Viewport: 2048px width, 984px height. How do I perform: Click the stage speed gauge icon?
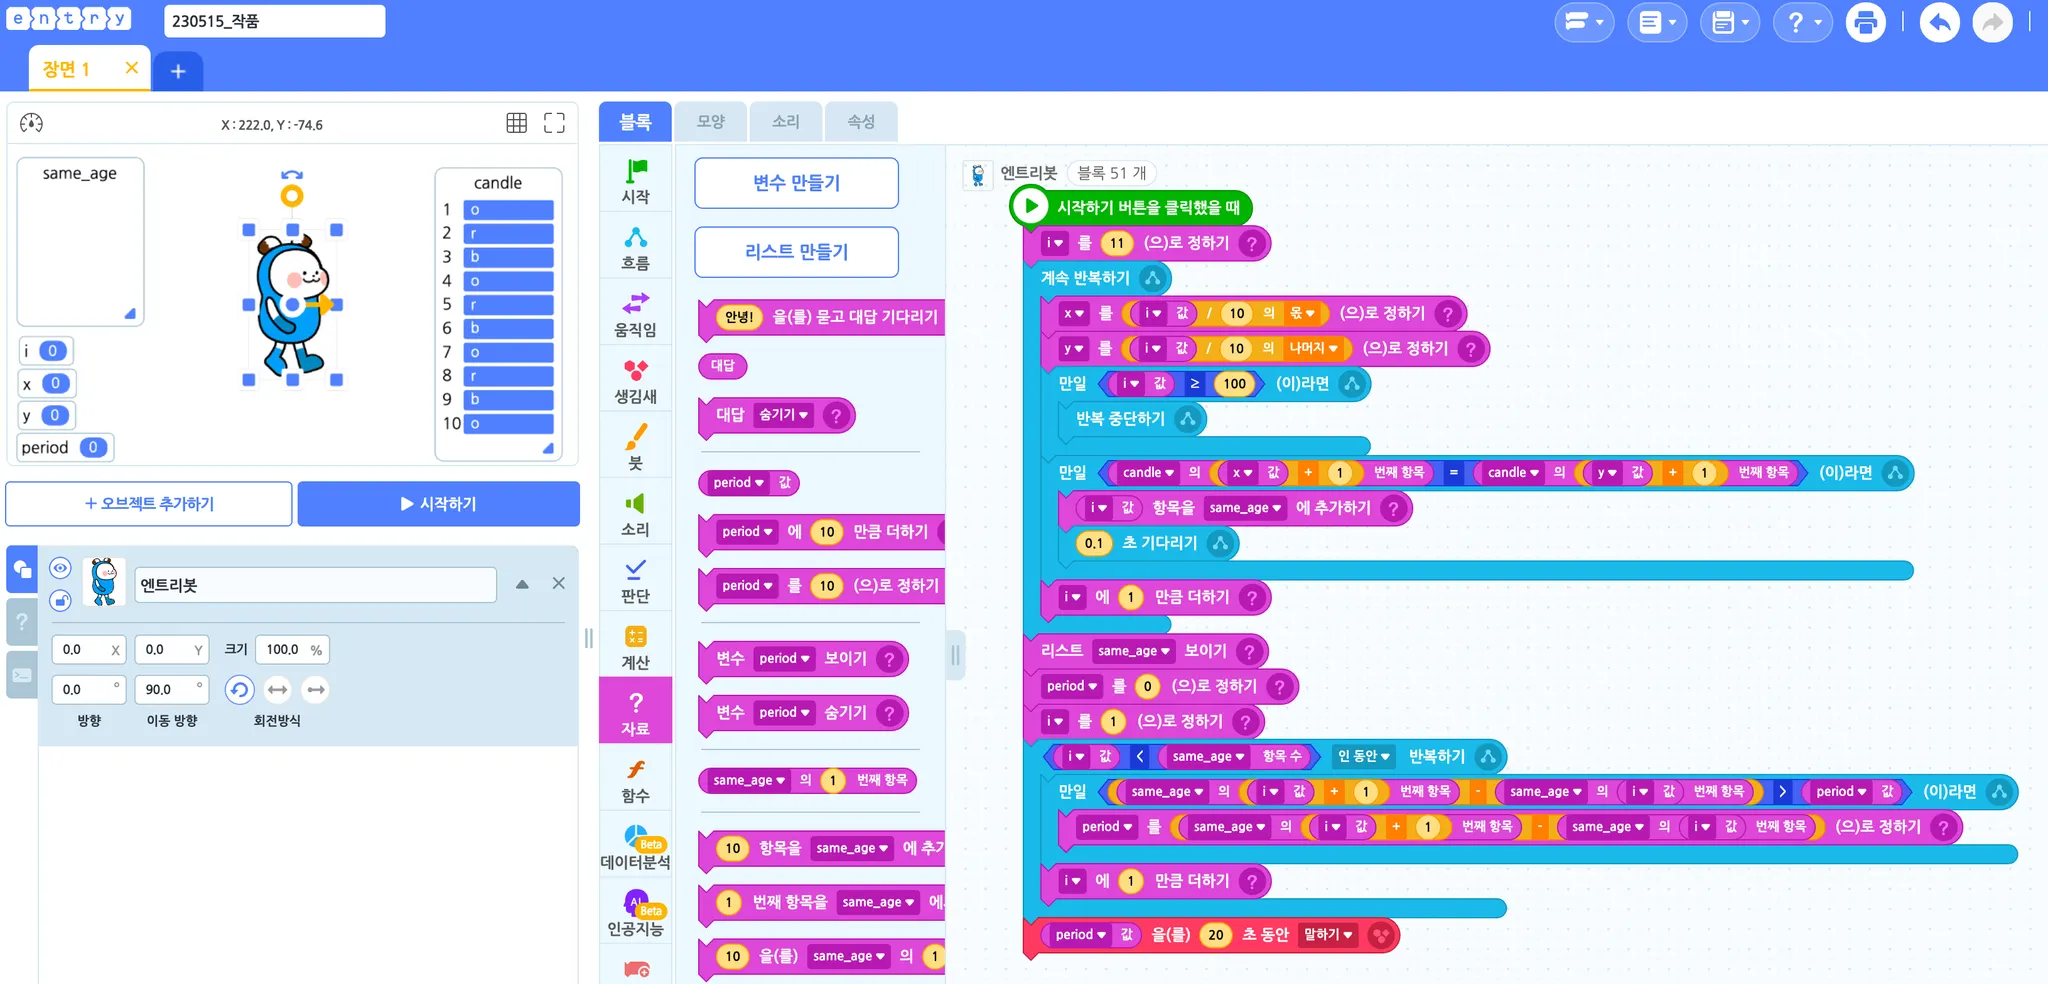pyautogui.click(x=32, y=123)
